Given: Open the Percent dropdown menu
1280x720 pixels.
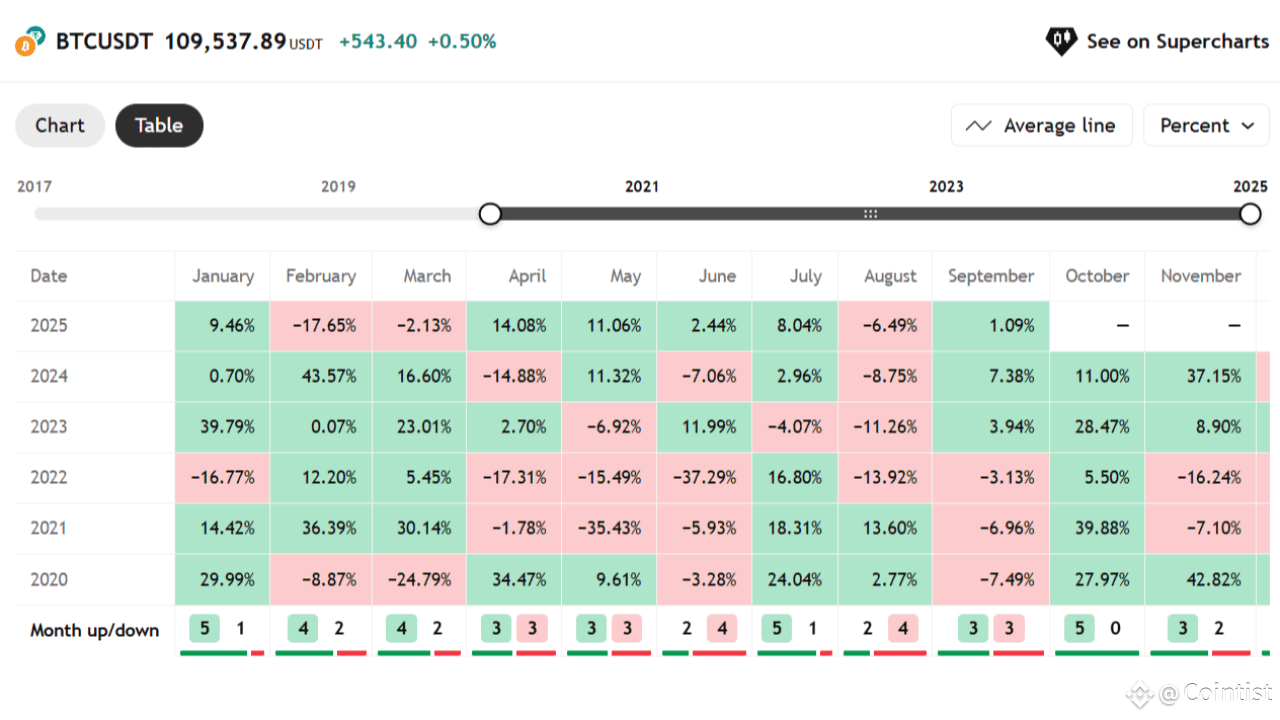Looking at the screenshot, I should click(1205, 126).
